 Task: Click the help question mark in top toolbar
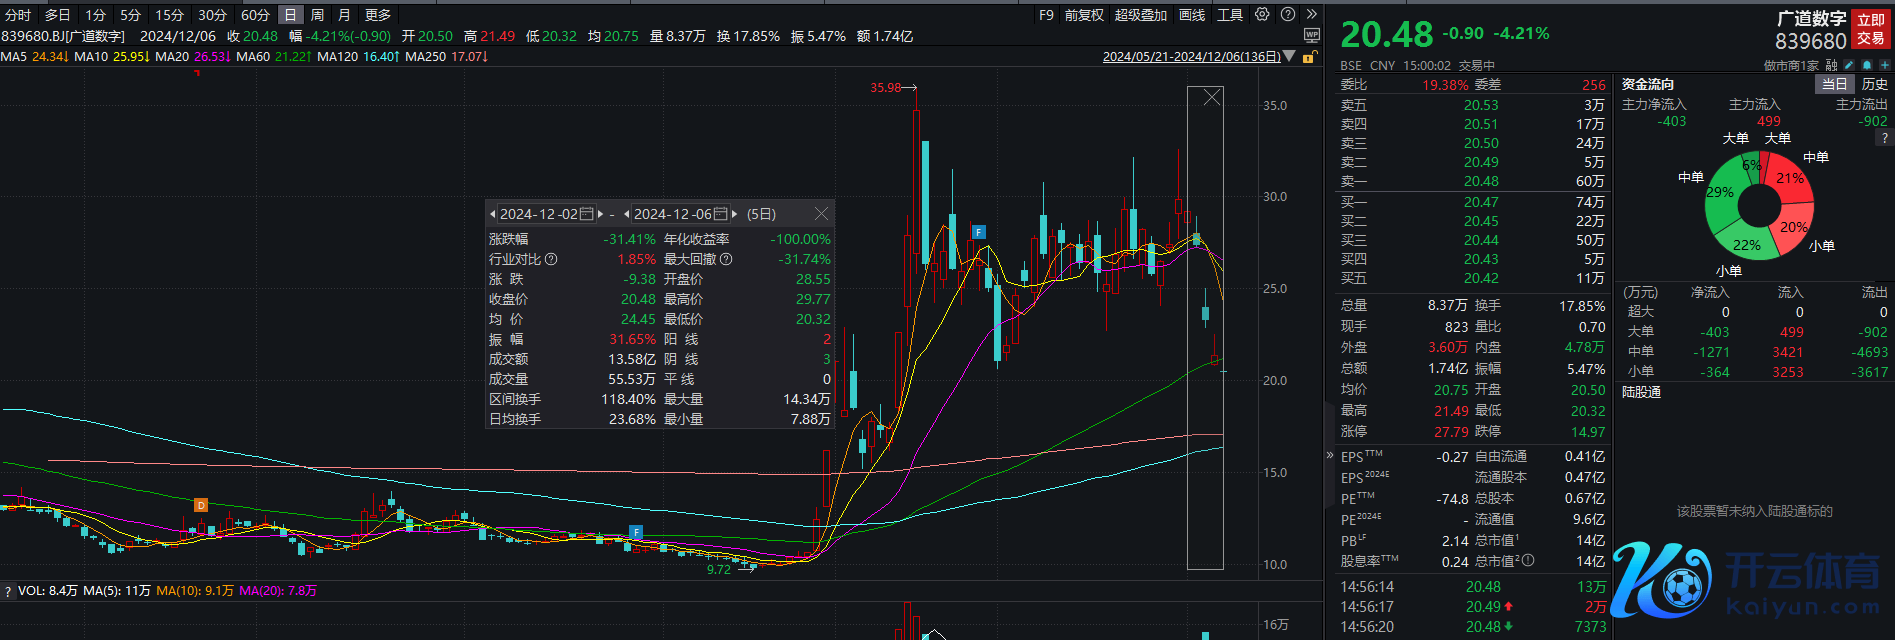pyautogui.click(x=1288, y=15)
